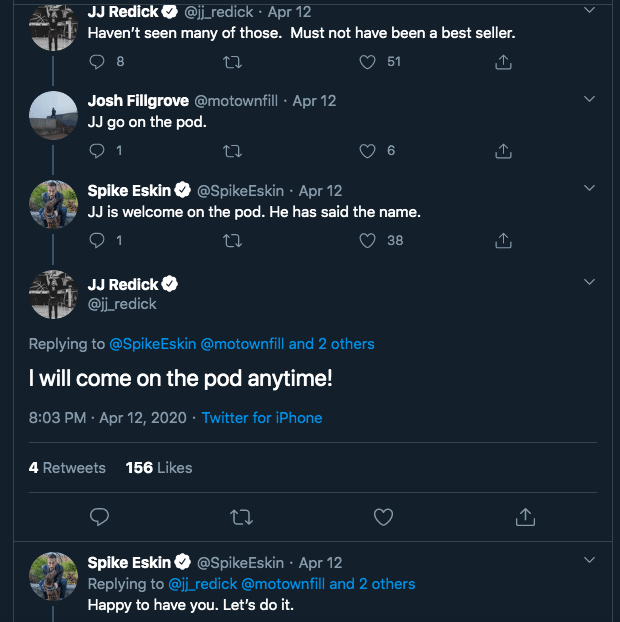Like the main 'come on the pod anytime' tweet
The height and width of the screenshot is (622, 620).
383,517
